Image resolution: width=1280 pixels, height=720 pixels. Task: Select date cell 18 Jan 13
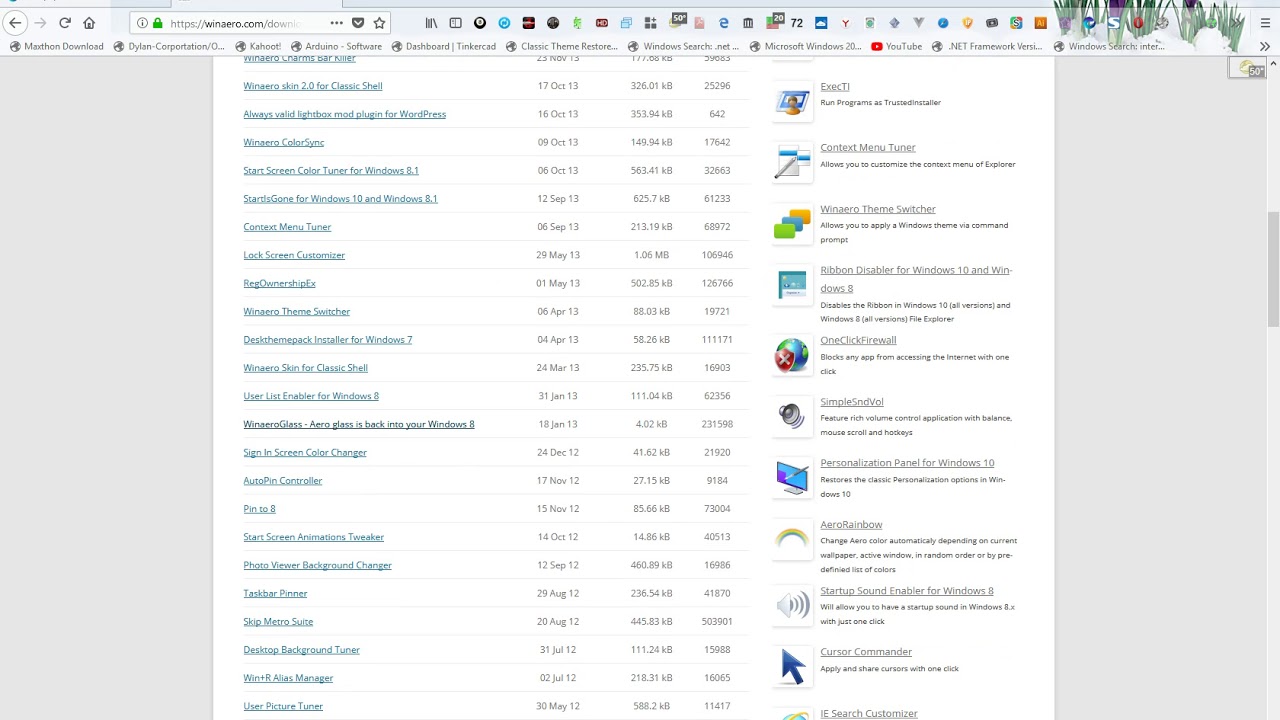558,424
